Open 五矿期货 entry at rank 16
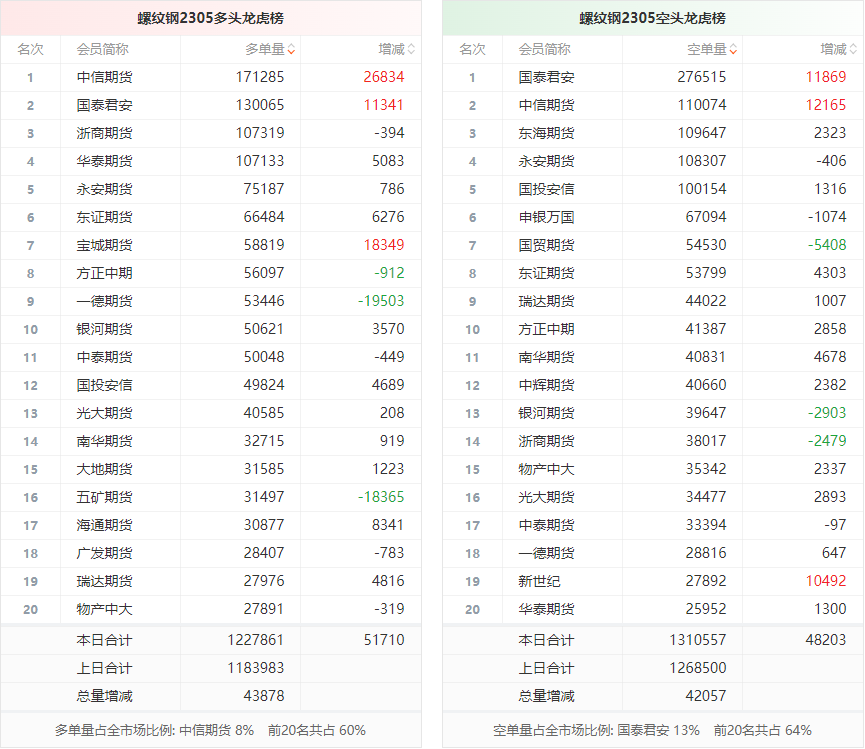 104,497
